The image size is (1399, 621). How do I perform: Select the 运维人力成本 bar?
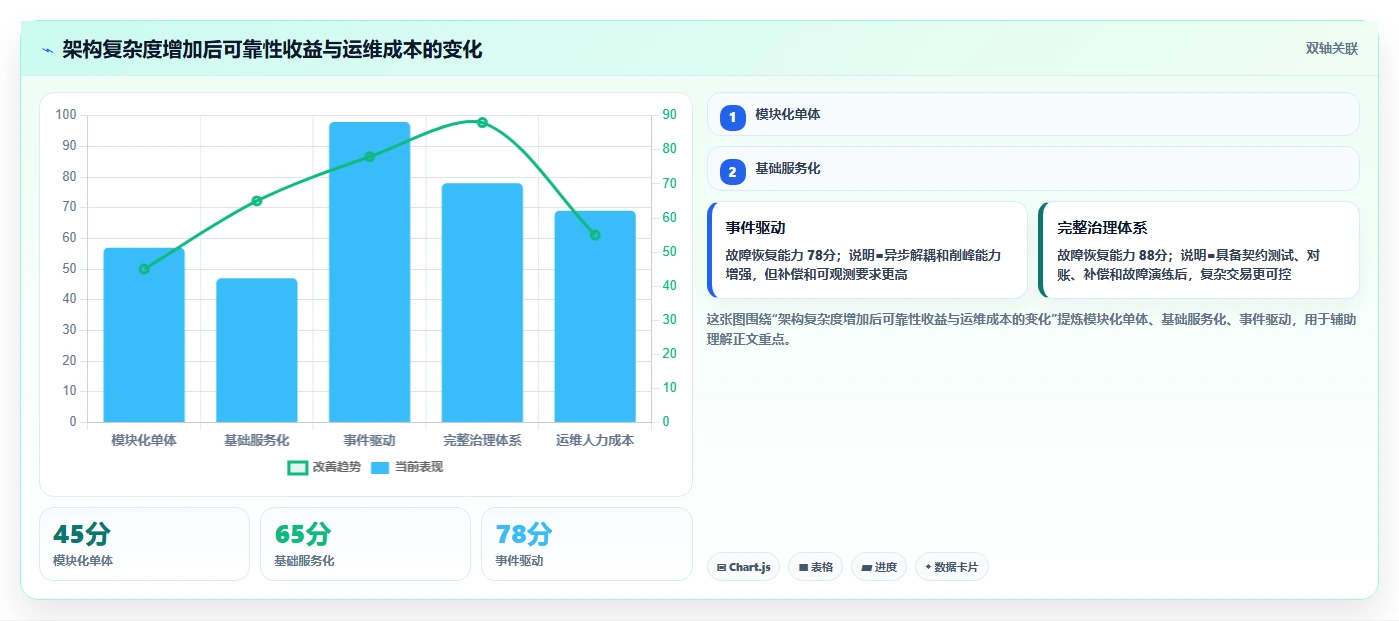click(x=595, y=316)
